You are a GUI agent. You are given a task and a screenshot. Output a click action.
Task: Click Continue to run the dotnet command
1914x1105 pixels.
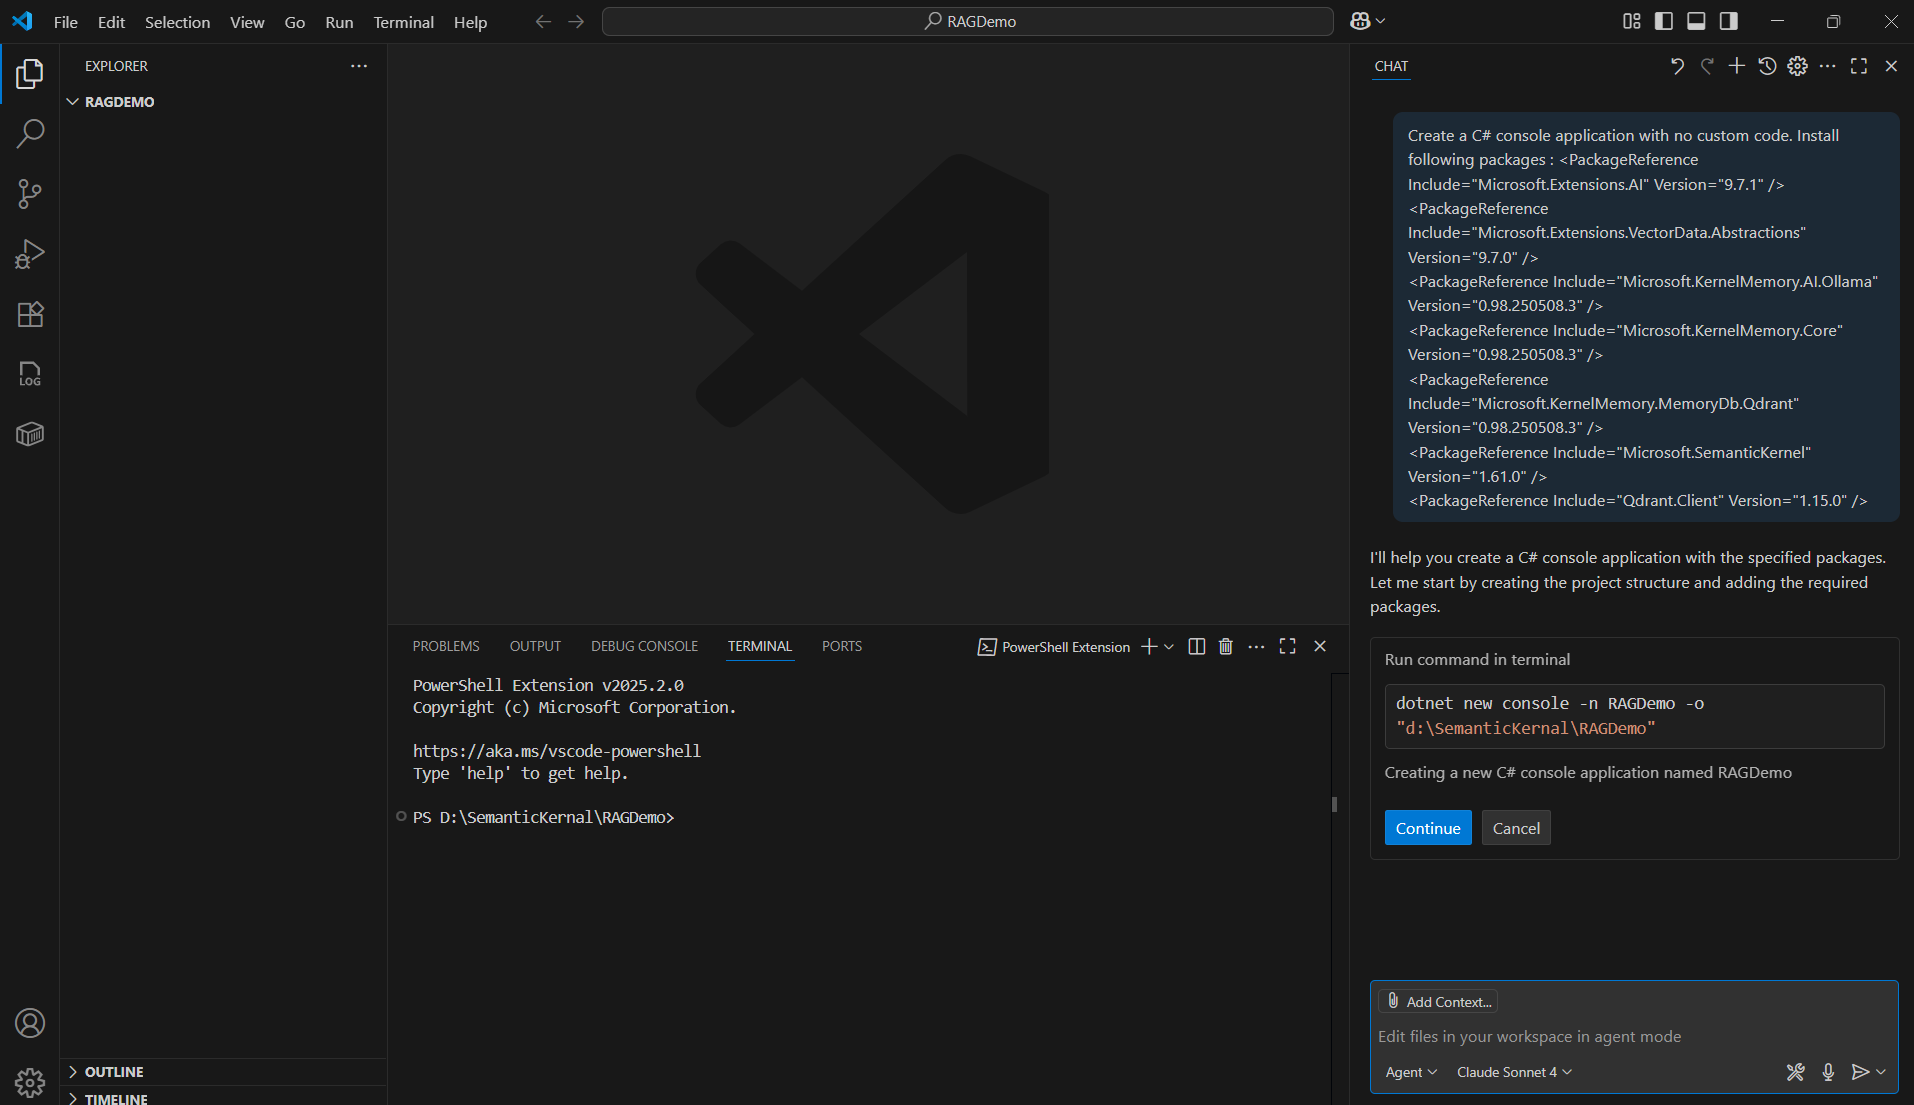click(1427, 828)
